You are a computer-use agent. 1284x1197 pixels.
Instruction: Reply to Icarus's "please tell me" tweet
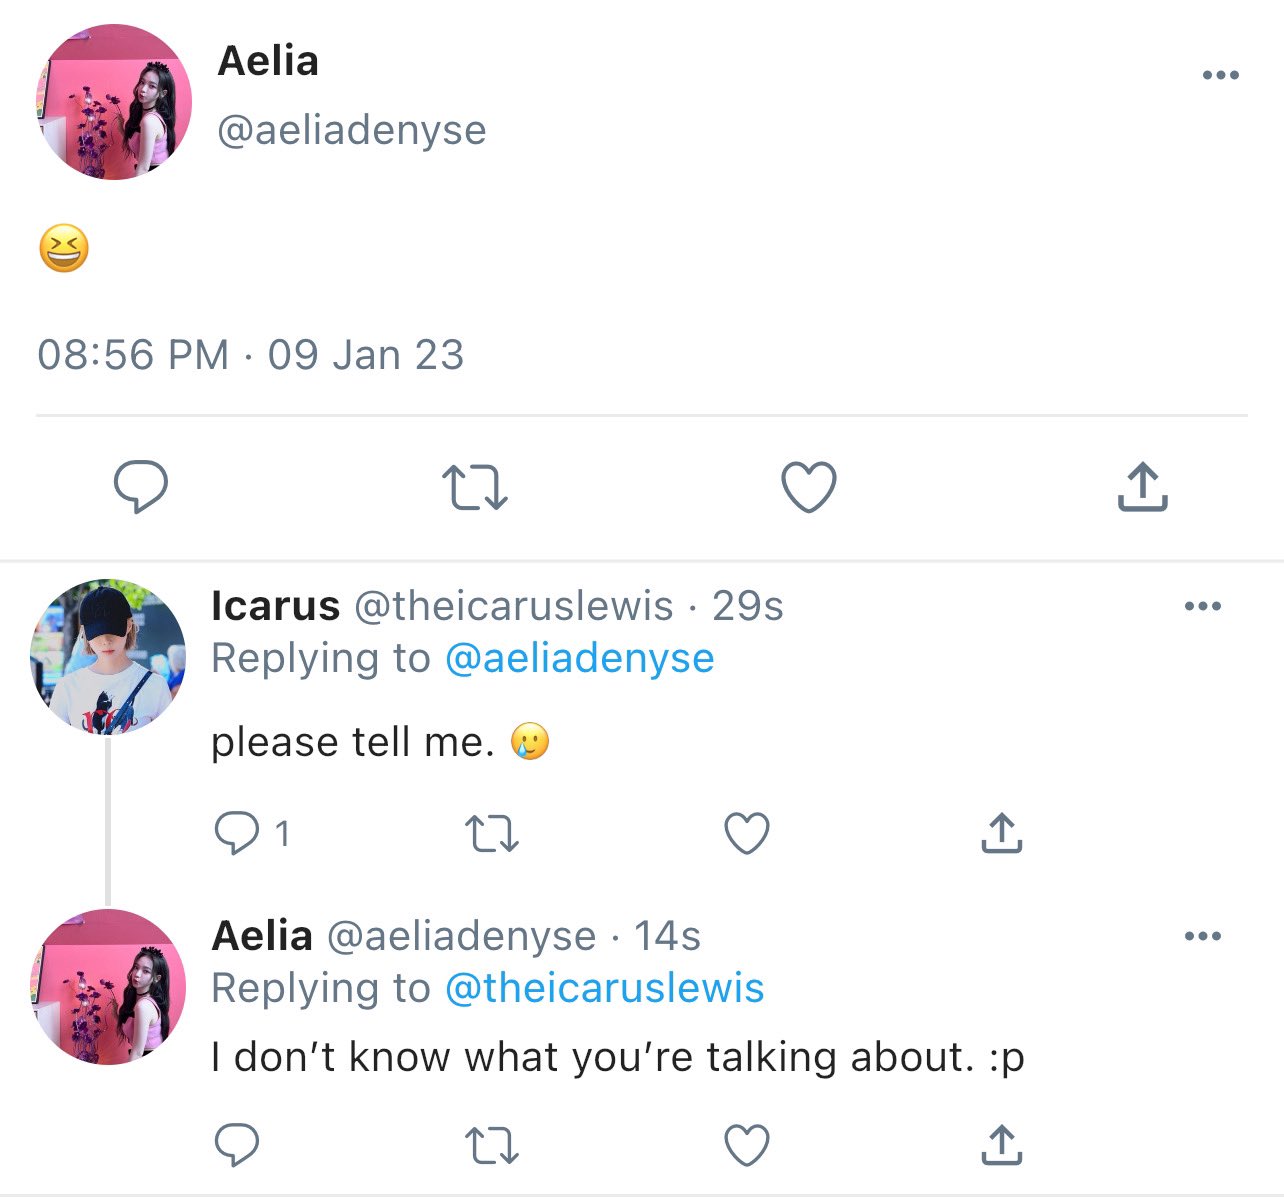[x=237, y=833]
